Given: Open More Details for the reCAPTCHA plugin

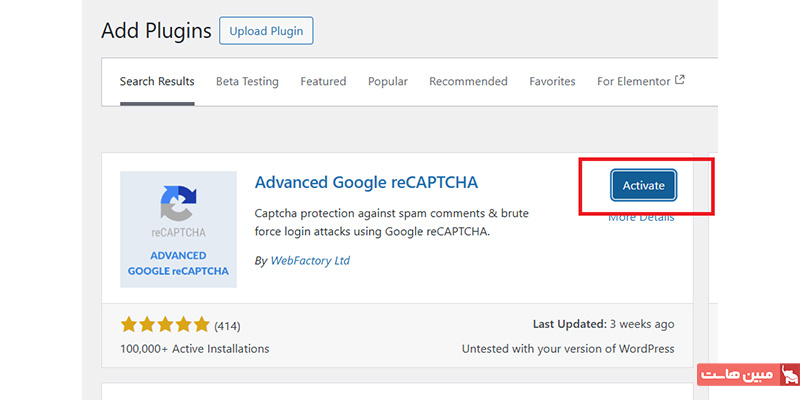Looking at the screenshot, I should (641, 218).
